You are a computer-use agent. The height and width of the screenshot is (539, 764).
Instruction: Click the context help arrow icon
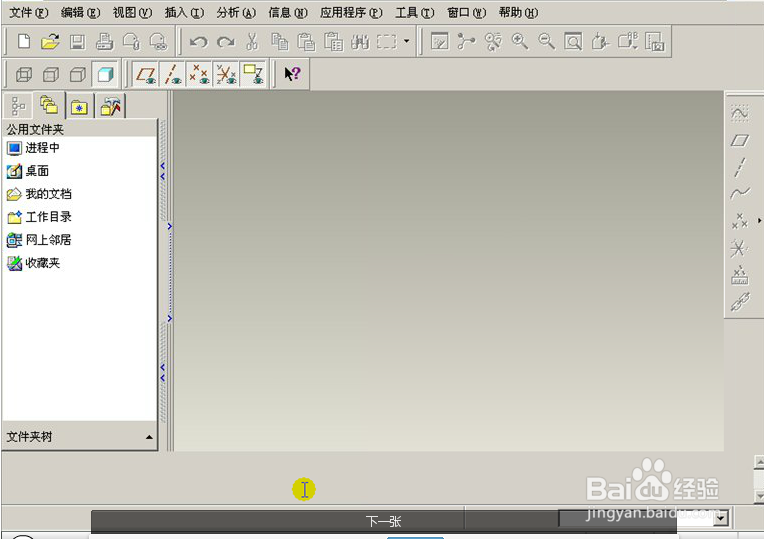[292, 74]
